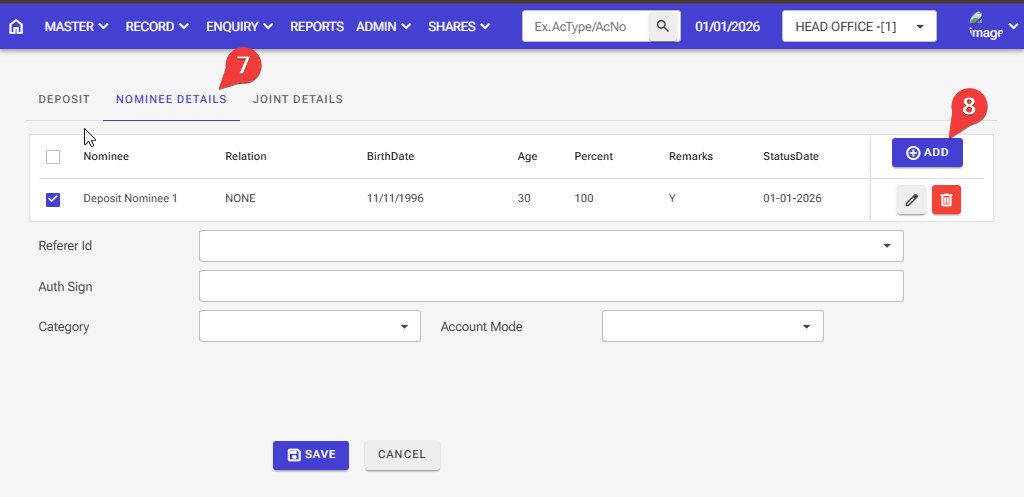The height and width of the screenshot is (497, 1024).
Task: Select the header checkbox for all nominees
Action: 53,157
